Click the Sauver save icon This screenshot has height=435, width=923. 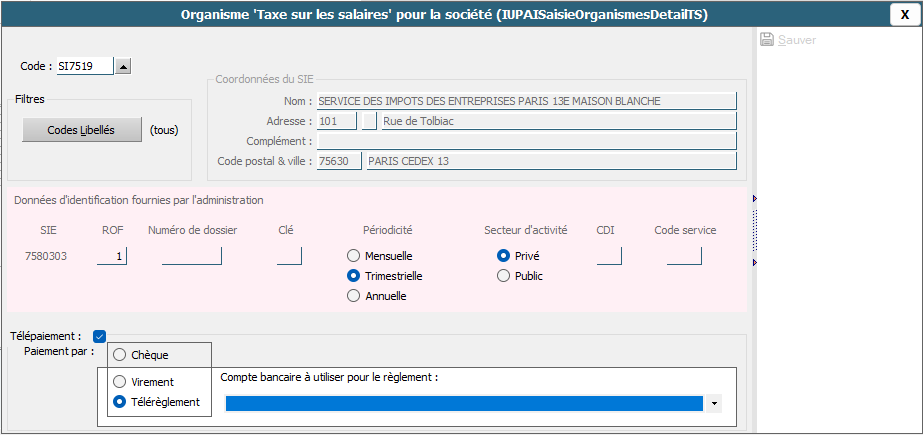click(767, 40)
